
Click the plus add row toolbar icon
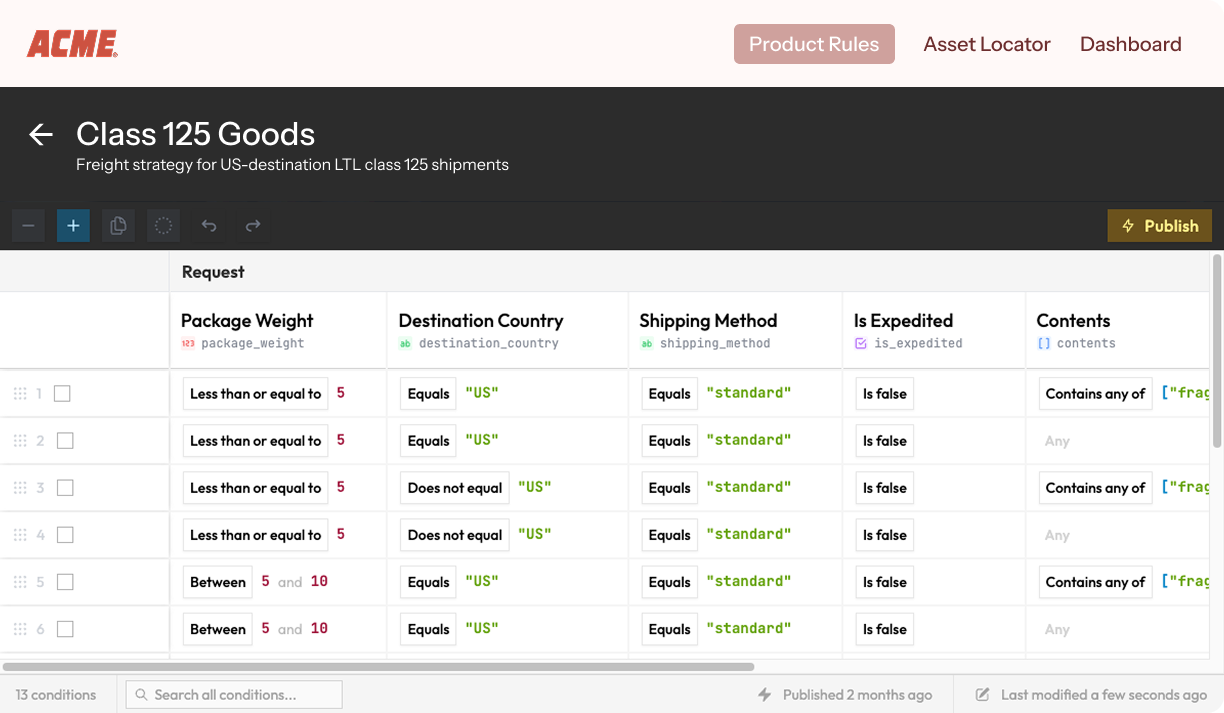pos(73,226)
